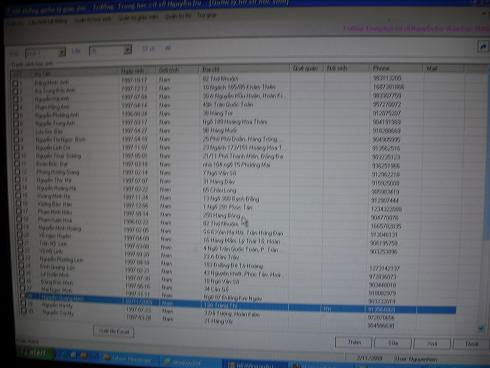Screen dimensions: 490x368
Task: Click the Địa chỉ column header
Action: pos(245,69)
